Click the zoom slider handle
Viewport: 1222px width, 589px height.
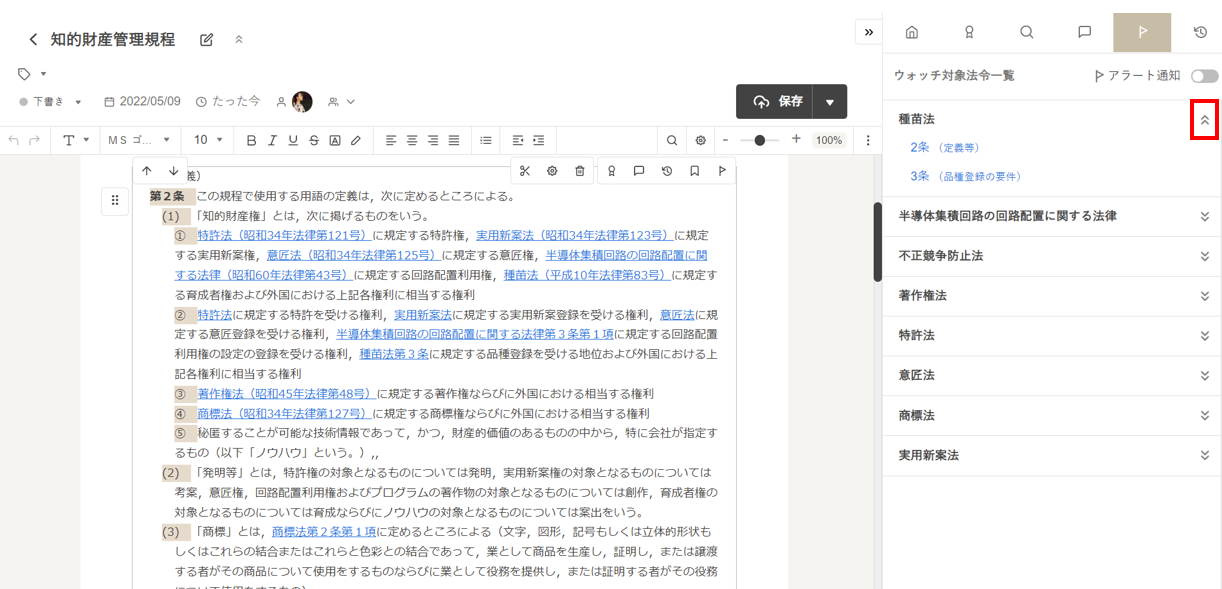[761, 140]
